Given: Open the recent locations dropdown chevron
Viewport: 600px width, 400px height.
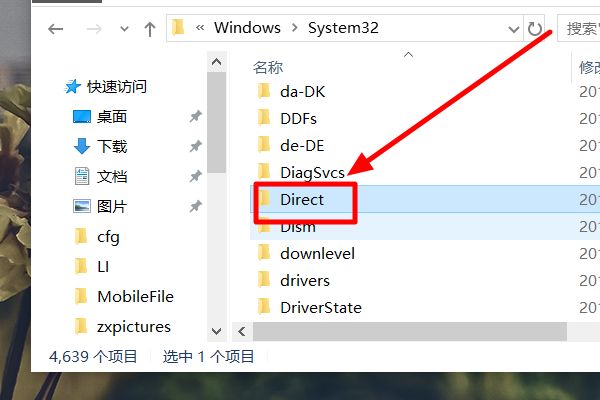Looking at the screenshot, I should pyautogui.click(x=124, y=29).
